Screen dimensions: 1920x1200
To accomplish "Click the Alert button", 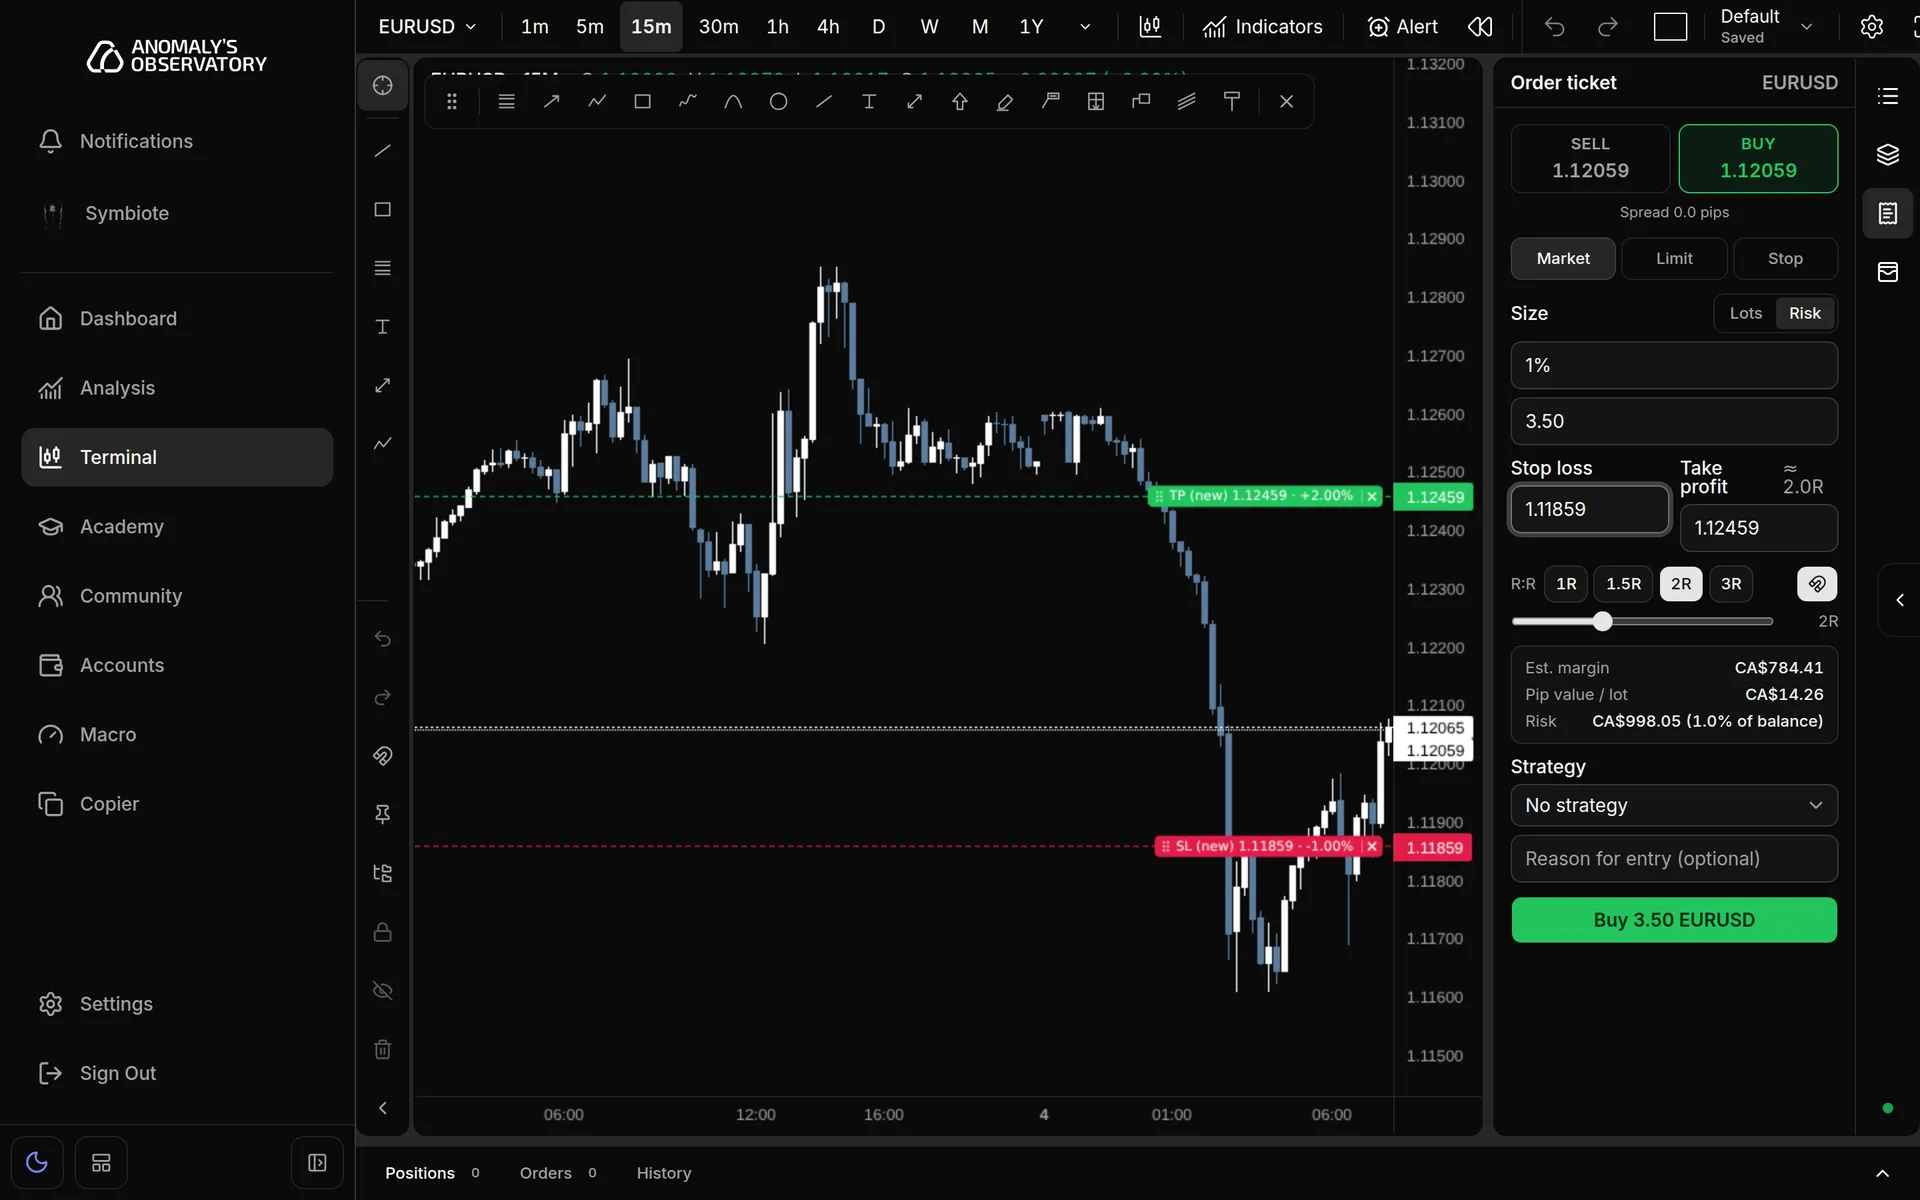I will pyautogui.click(x=1401, y=27).
